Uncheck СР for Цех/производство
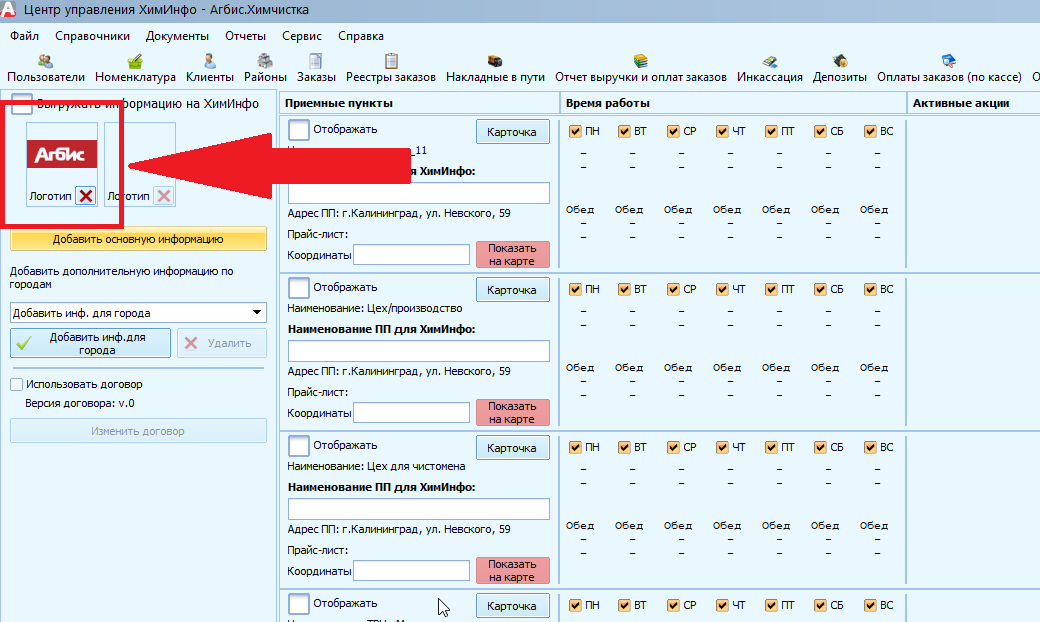1040x622 pixels. pyautogui.click(x=673, y=289)
